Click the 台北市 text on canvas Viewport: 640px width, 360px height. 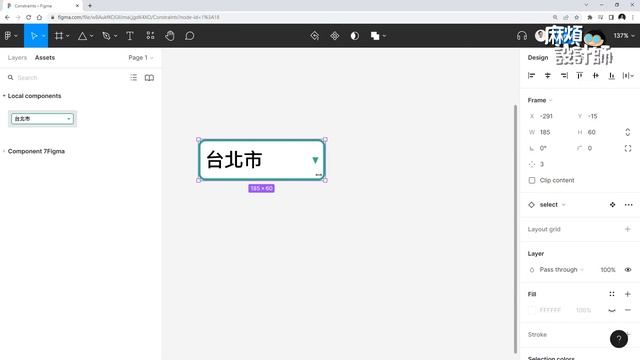click(x=234, y=160)
